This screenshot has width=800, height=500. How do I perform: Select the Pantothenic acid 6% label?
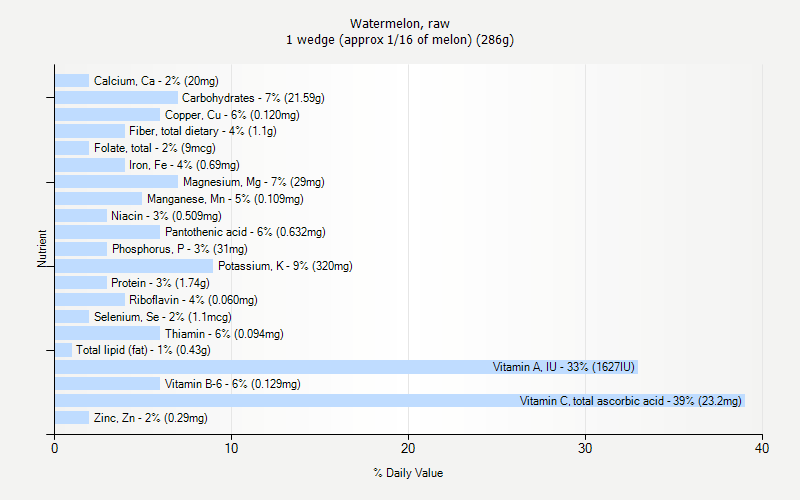pyautogui.click(x=245, y=232)
